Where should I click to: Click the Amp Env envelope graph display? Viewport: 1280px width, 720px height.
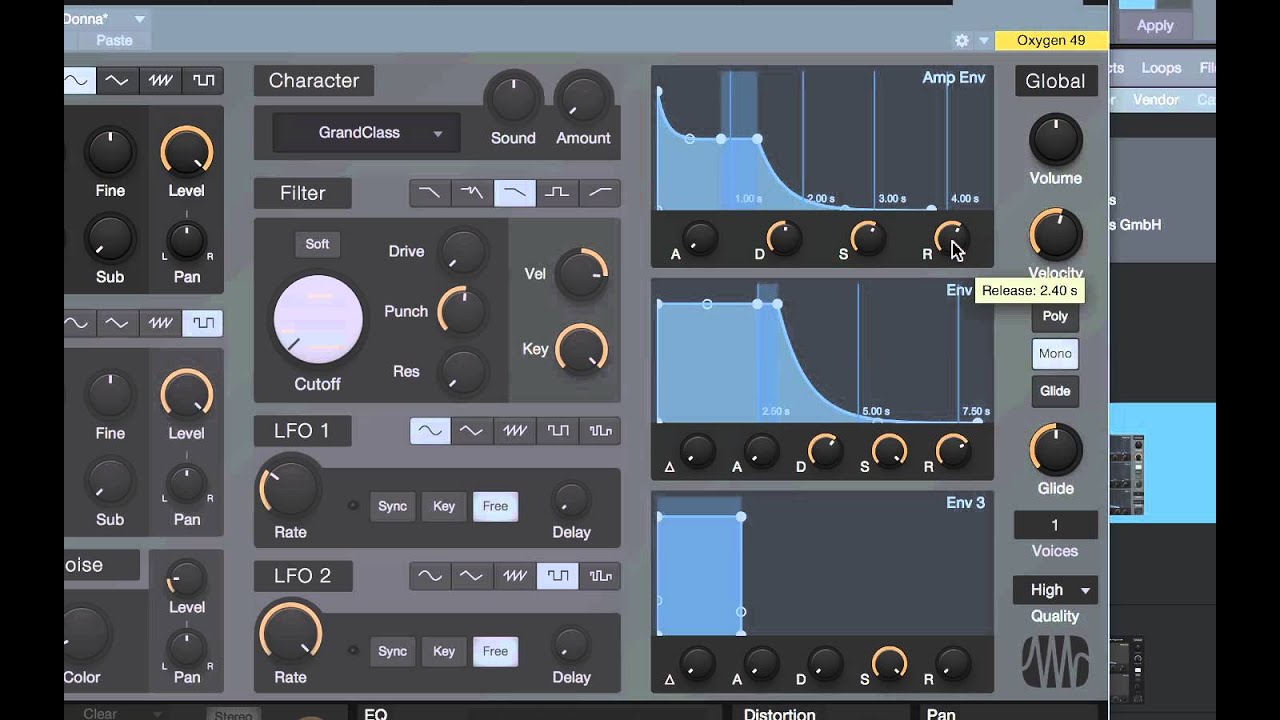click(823, 138)
